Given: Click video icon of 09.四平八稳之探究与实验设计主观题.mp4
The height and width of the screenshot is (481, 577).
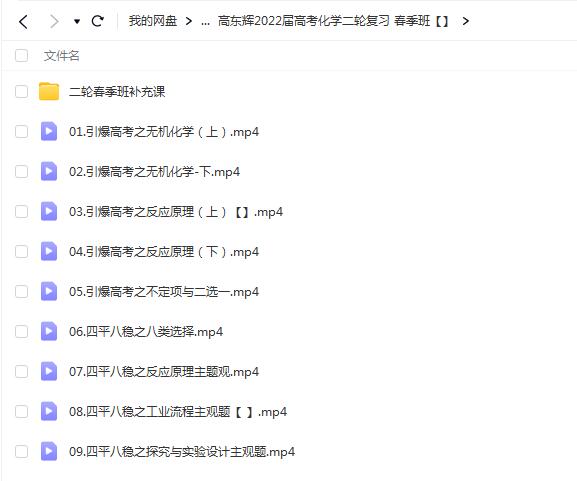Looking at the screenshot, I should coord(49,451).
